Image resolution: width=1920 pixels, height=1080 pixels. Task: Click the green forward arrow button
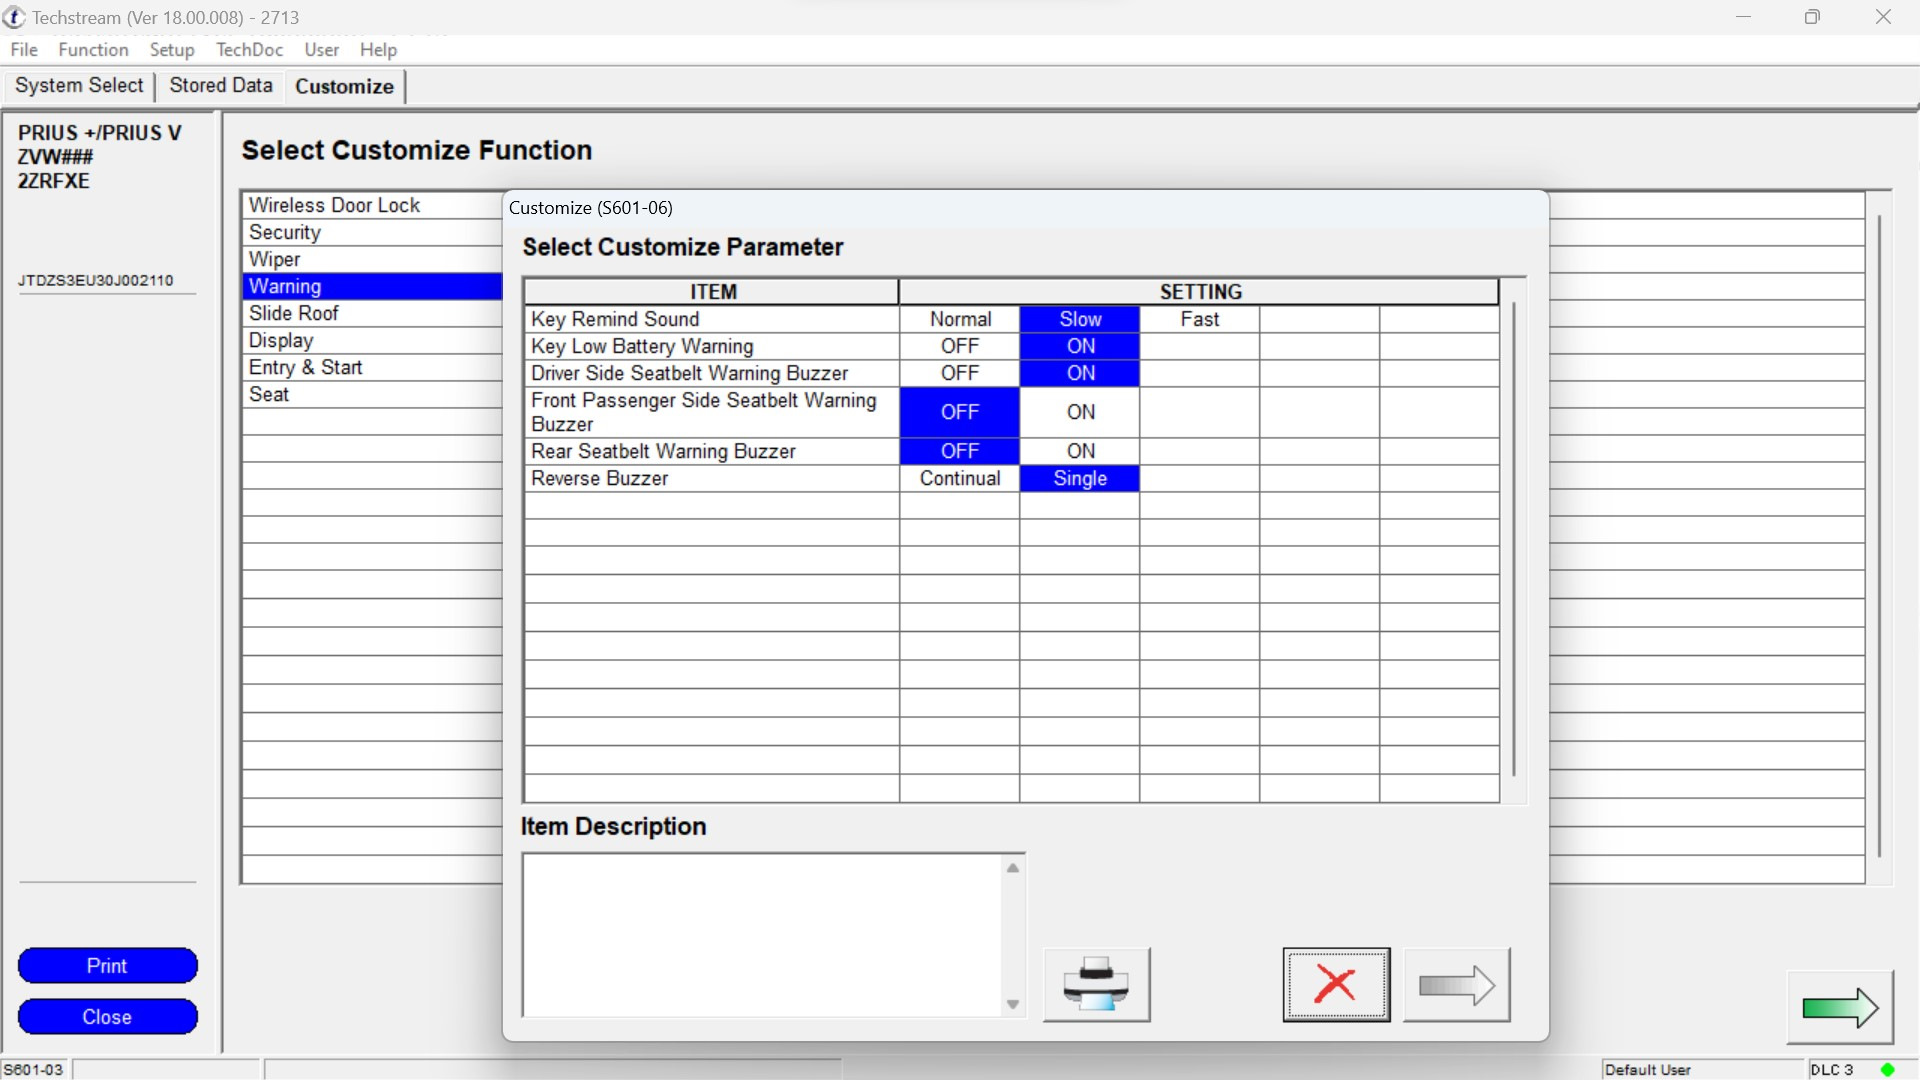1840,1008
